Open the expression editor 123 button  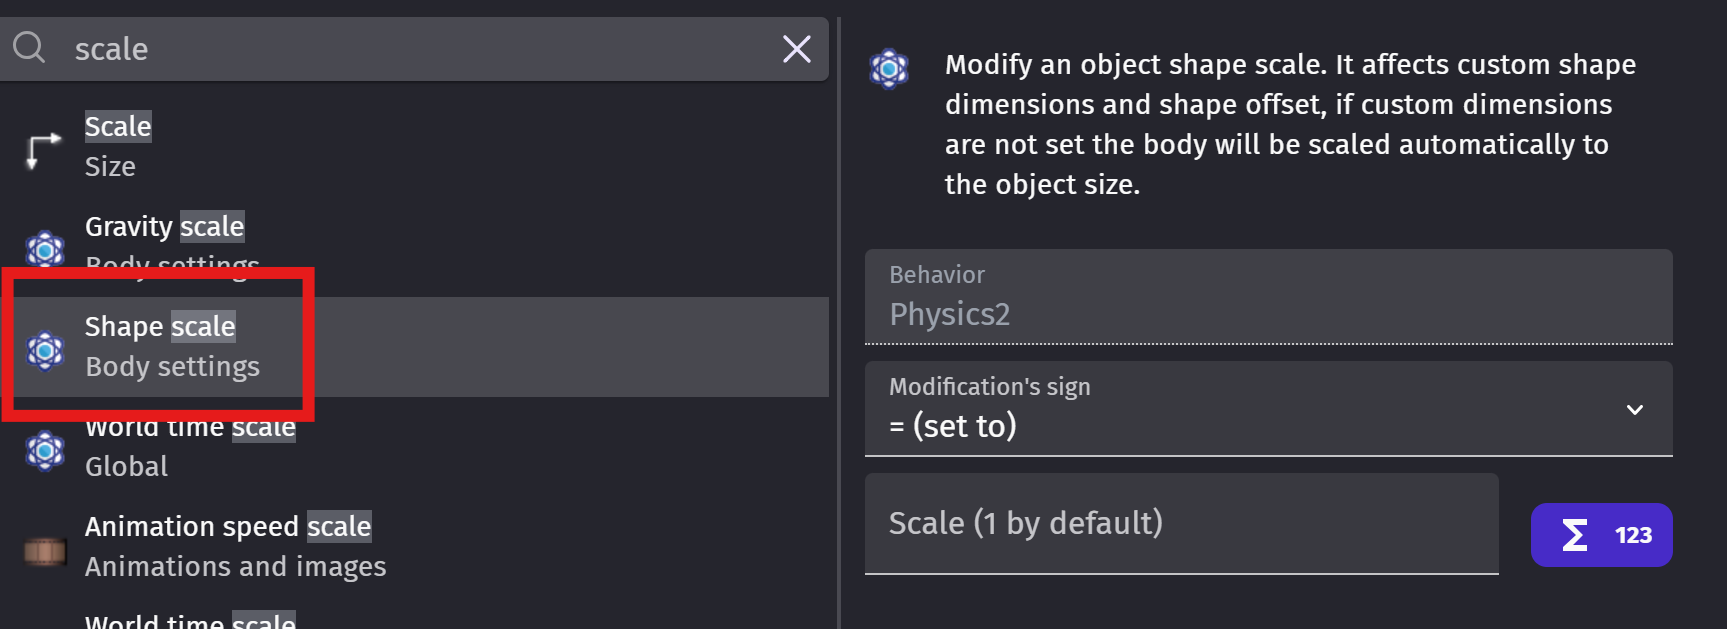(x=1632, y=535)
